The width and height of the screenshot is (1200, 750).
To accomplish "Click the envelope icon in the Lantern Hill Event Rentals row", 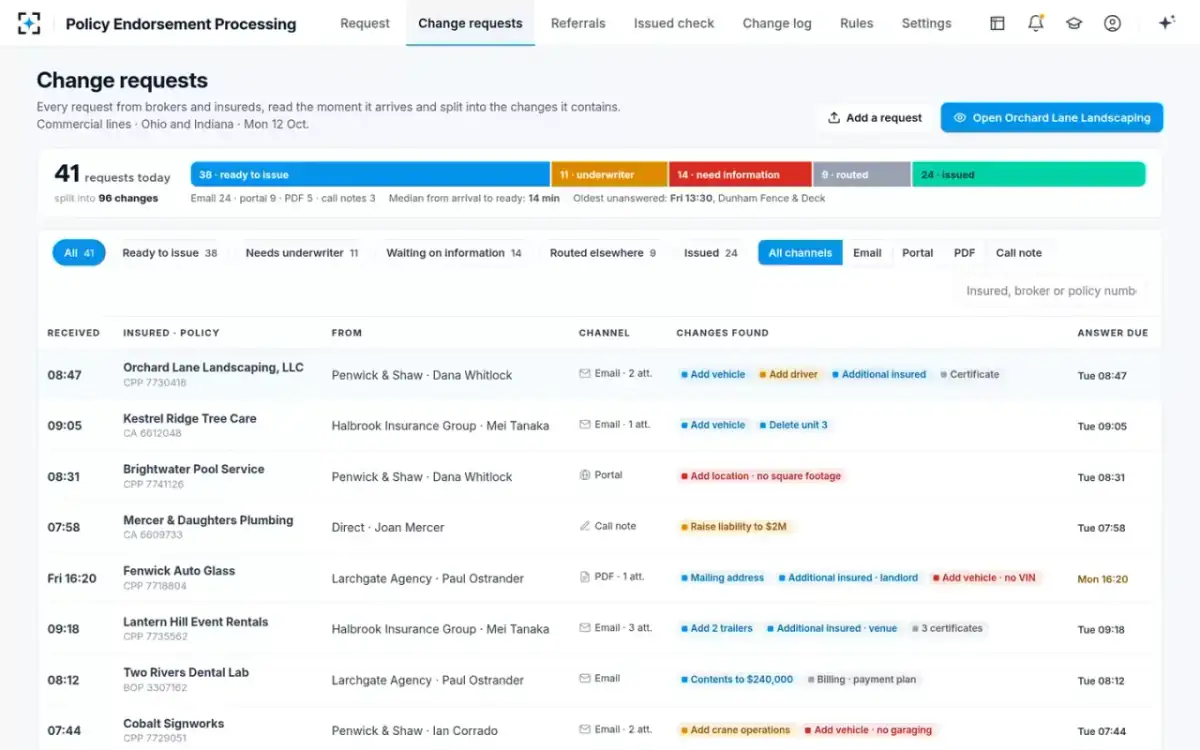I will coord(585,628).
